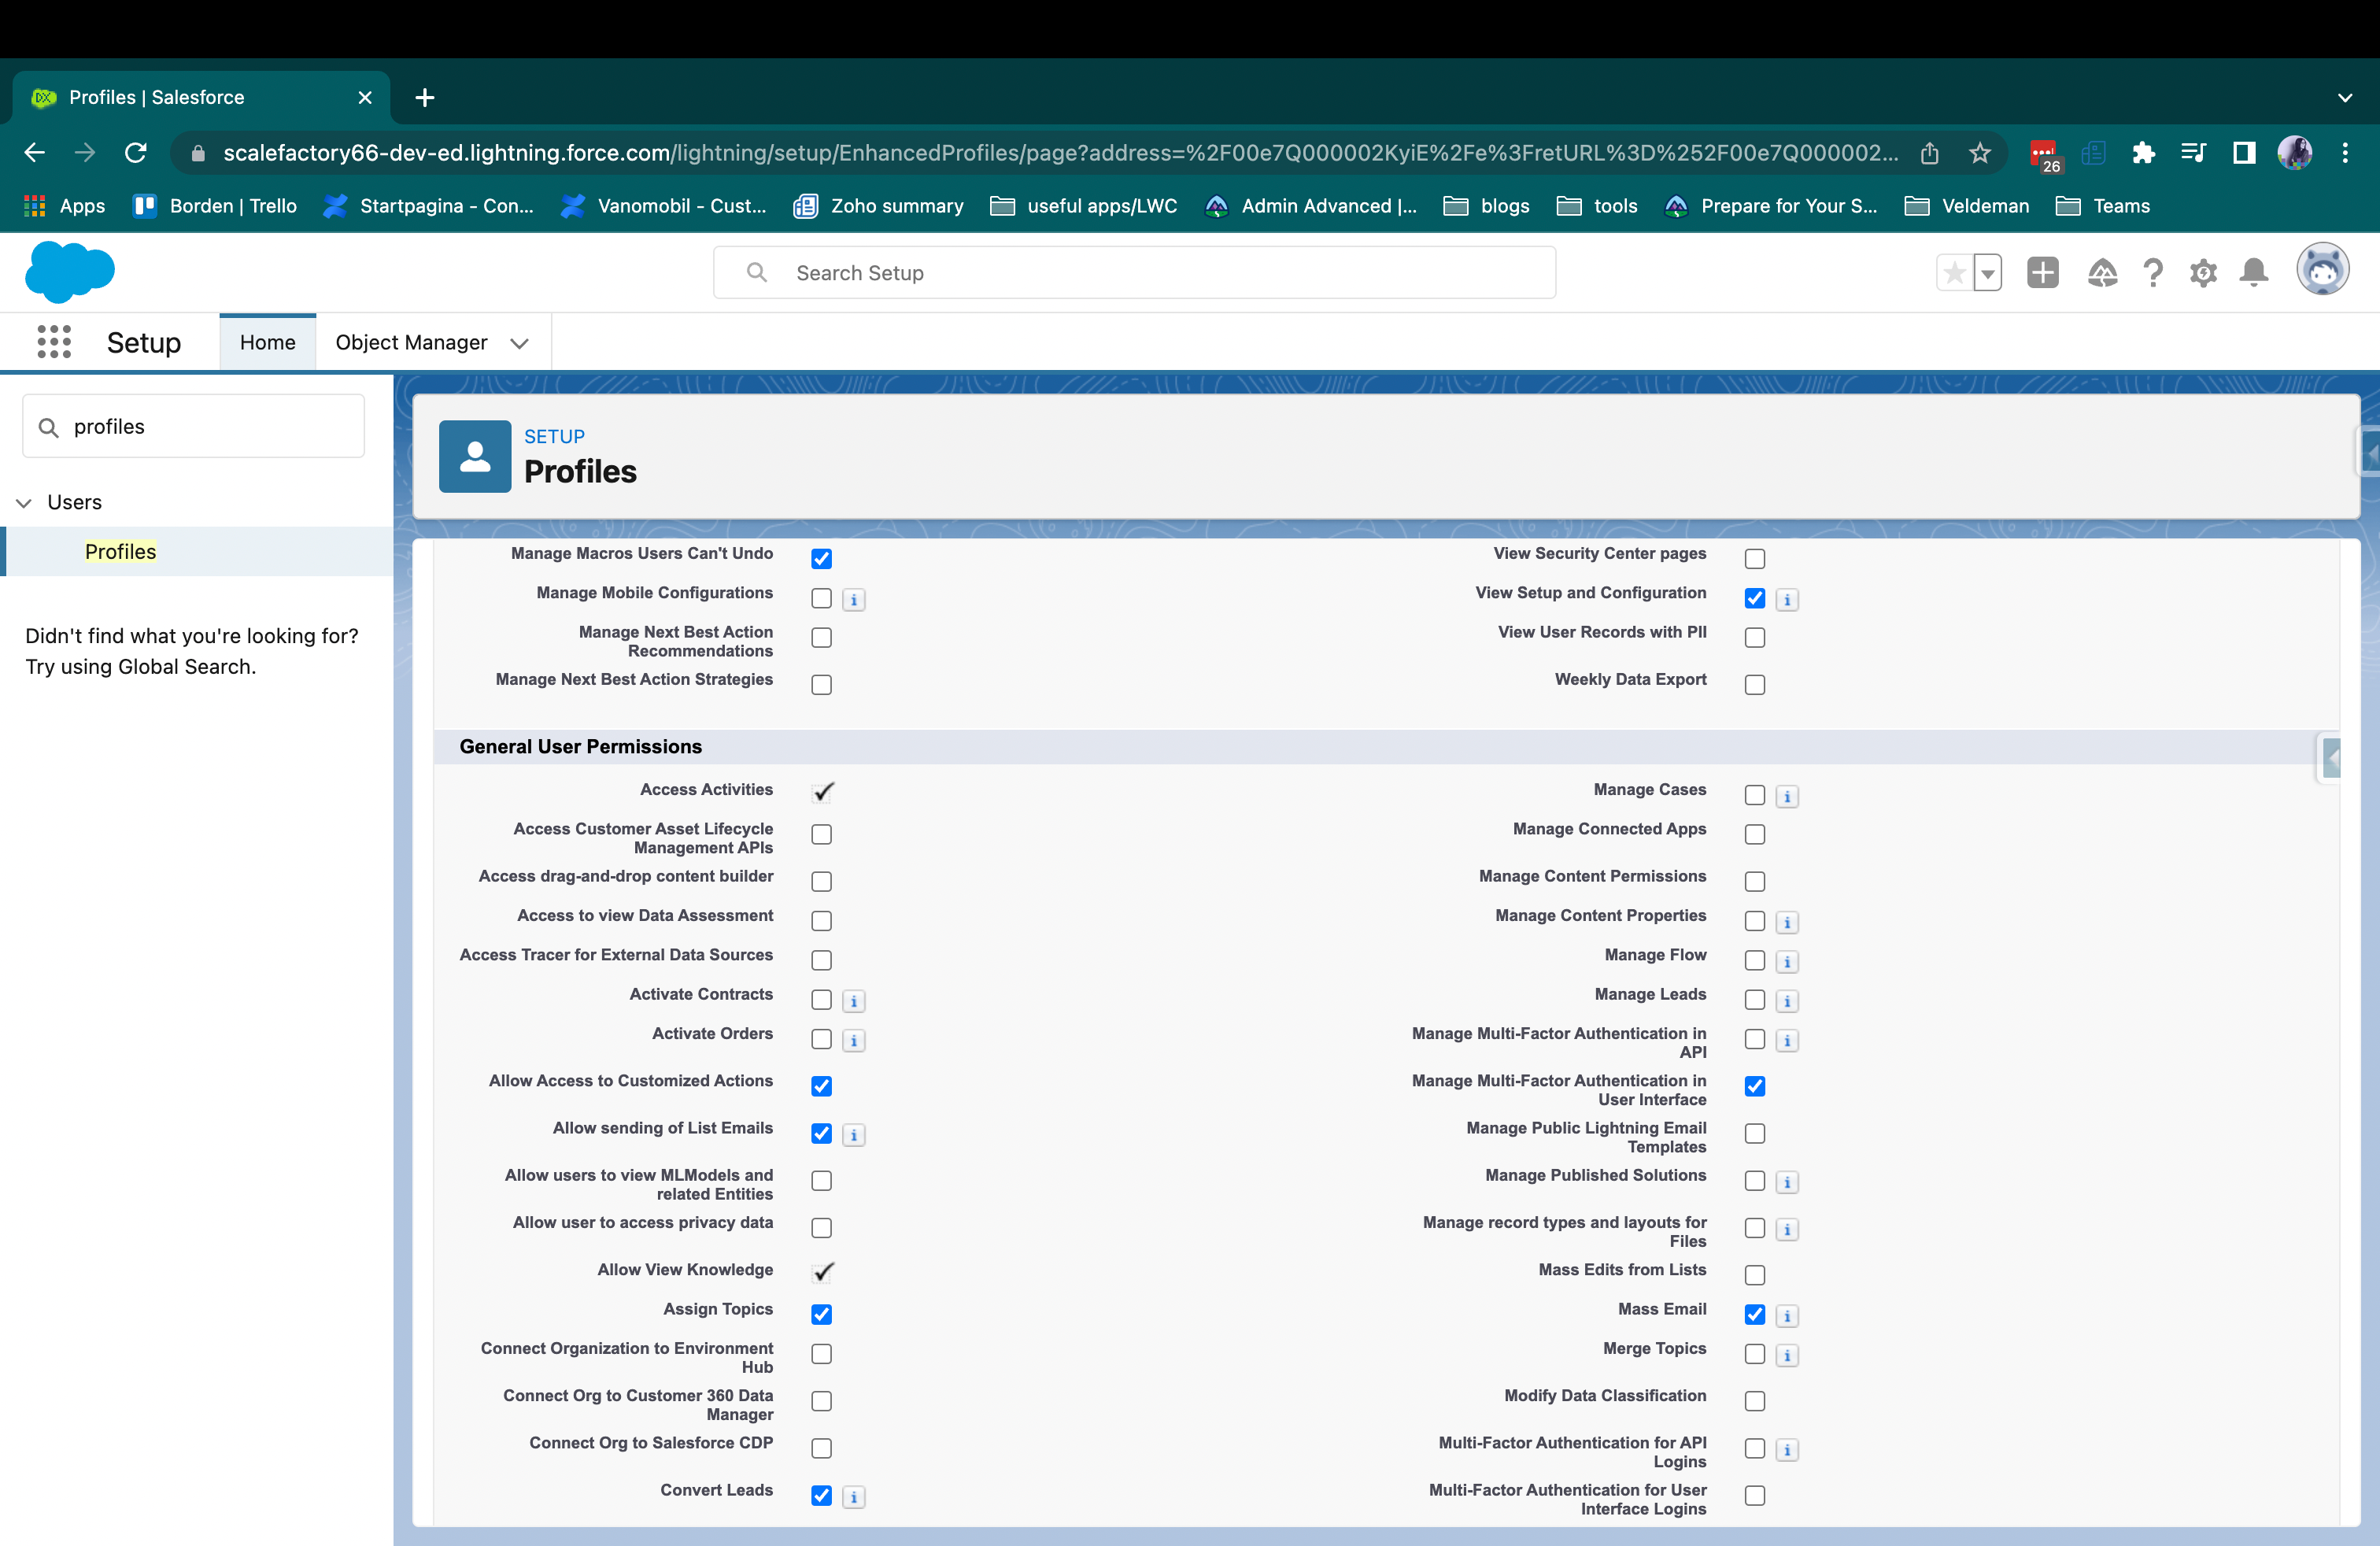Check the Weekly Data Export checkbox
The image size is (2380, 1546).
[x=1754, y=685]
